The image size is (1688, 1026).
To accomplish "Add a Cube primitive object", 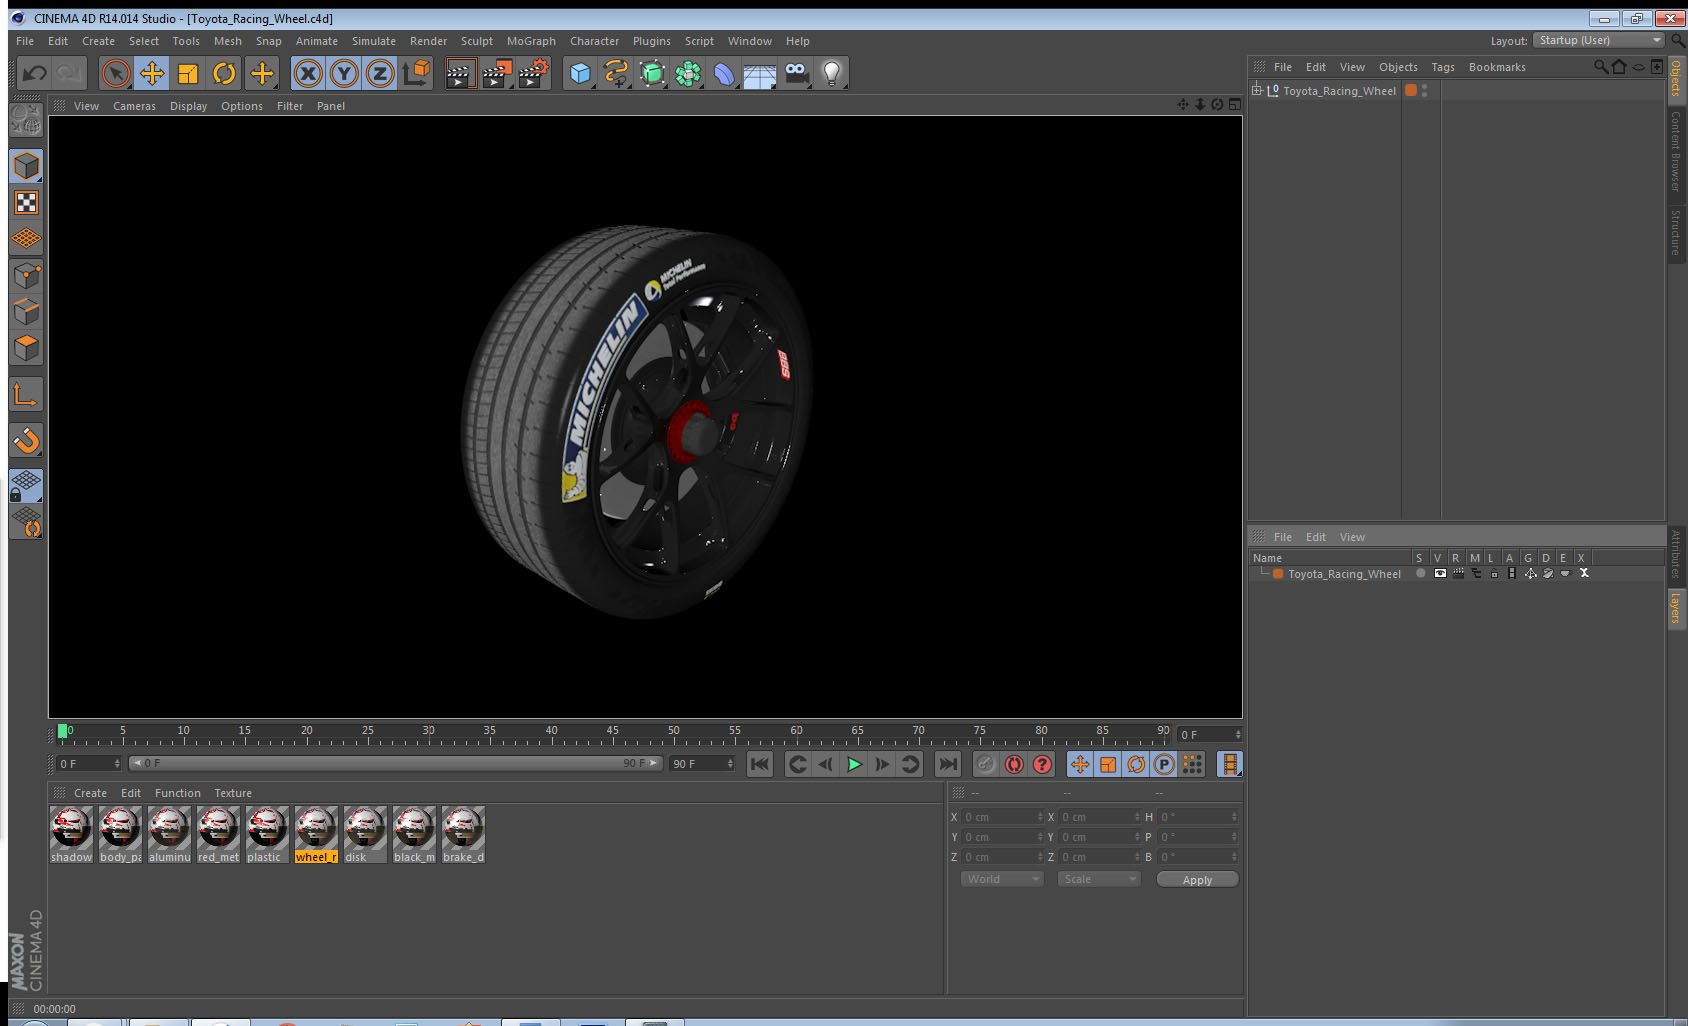I will (x=580, y=73).
